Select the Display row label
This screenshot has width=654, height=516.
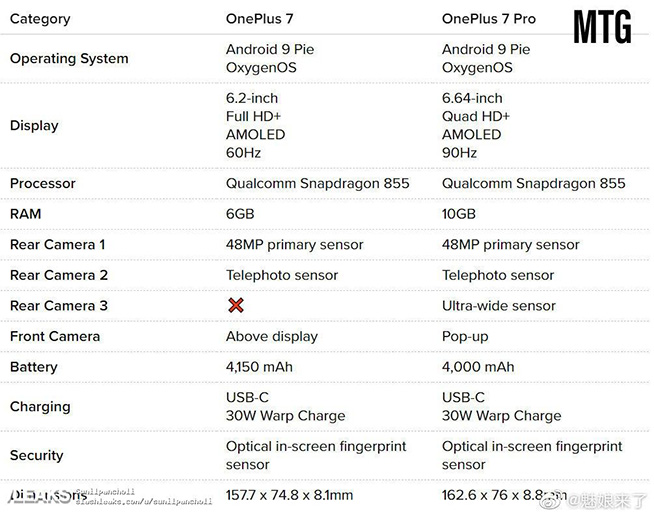coord(34,126)
